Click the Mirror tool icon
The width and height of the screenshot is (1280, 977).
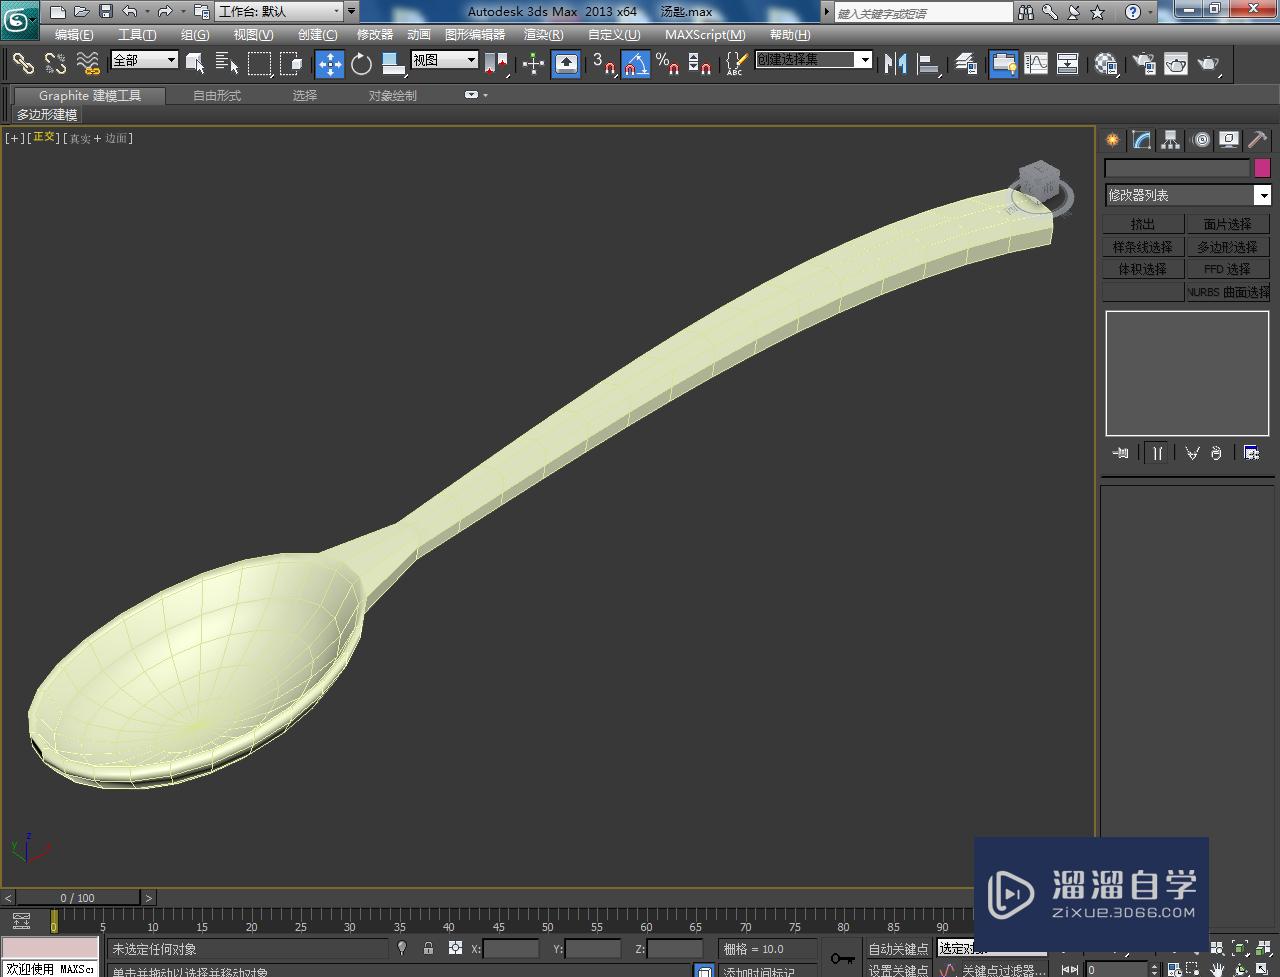click(x=896, y=64)
